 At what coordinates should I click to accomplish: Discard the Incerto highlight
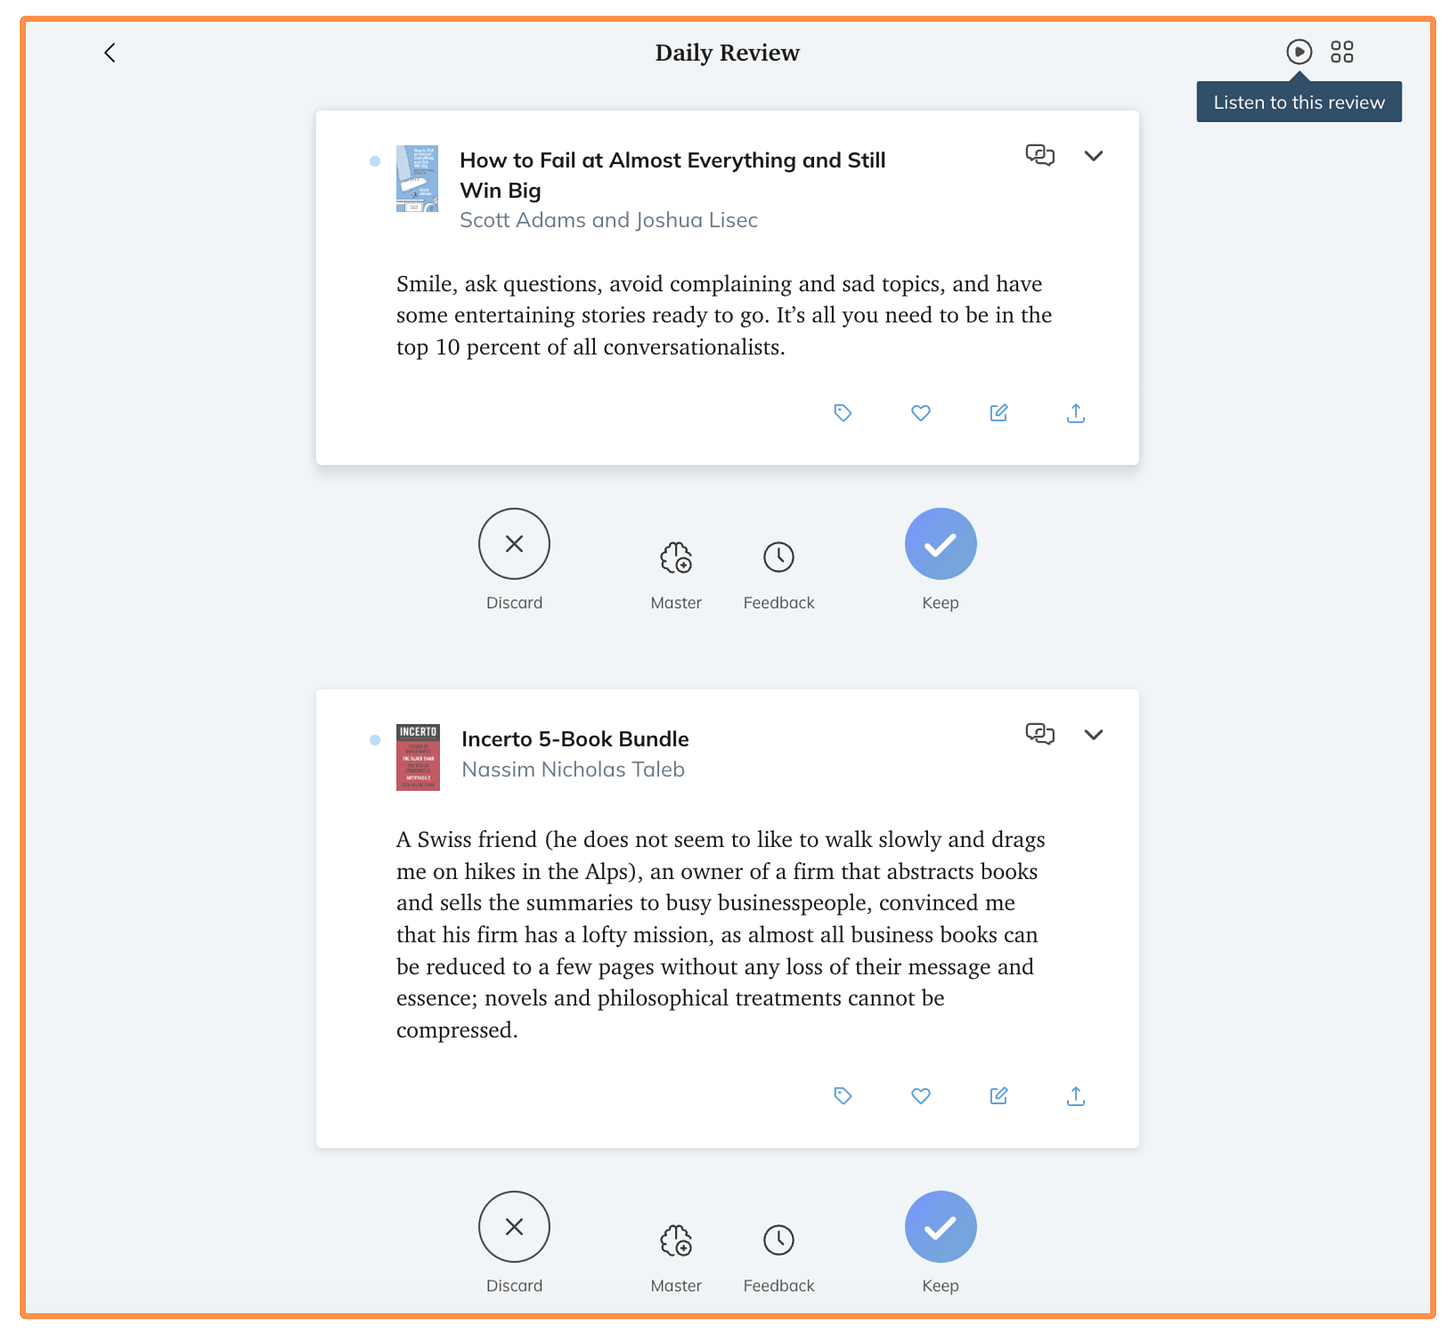click(x=514, y=1227)
